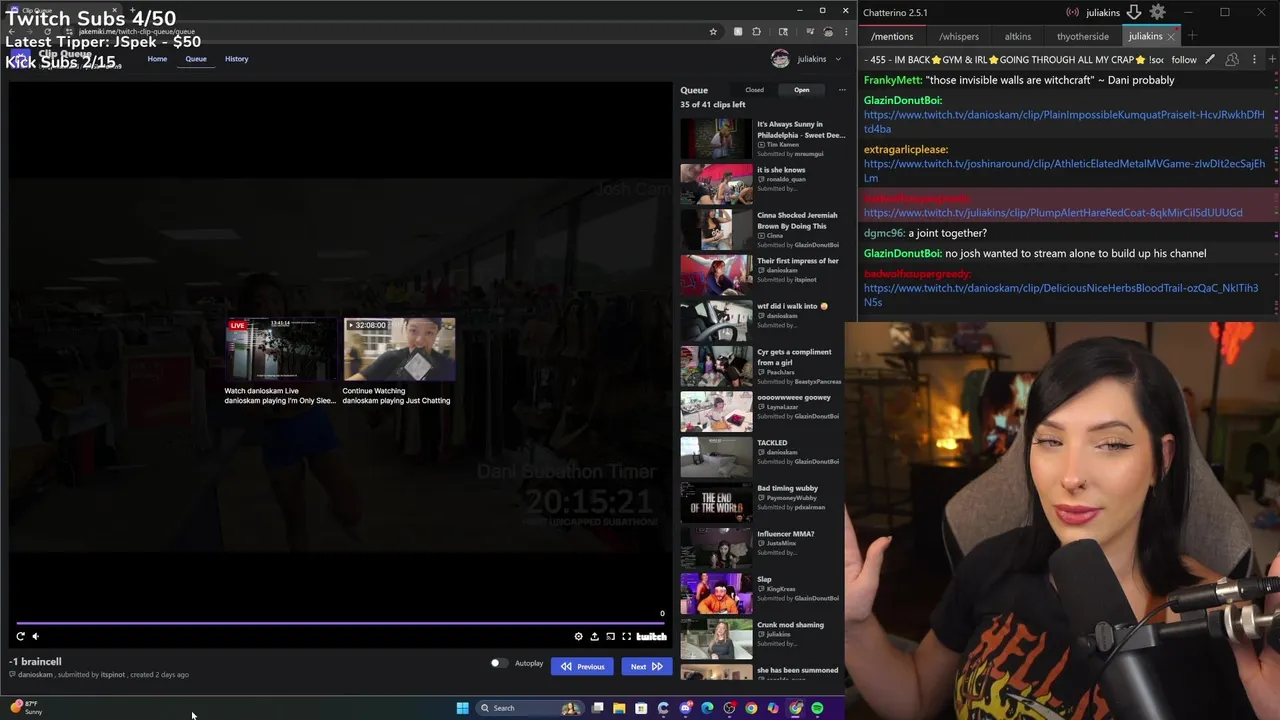The image size is (1280, 720).
Task: Open the Chrome three-dots menu
Action: pos(847,32)
